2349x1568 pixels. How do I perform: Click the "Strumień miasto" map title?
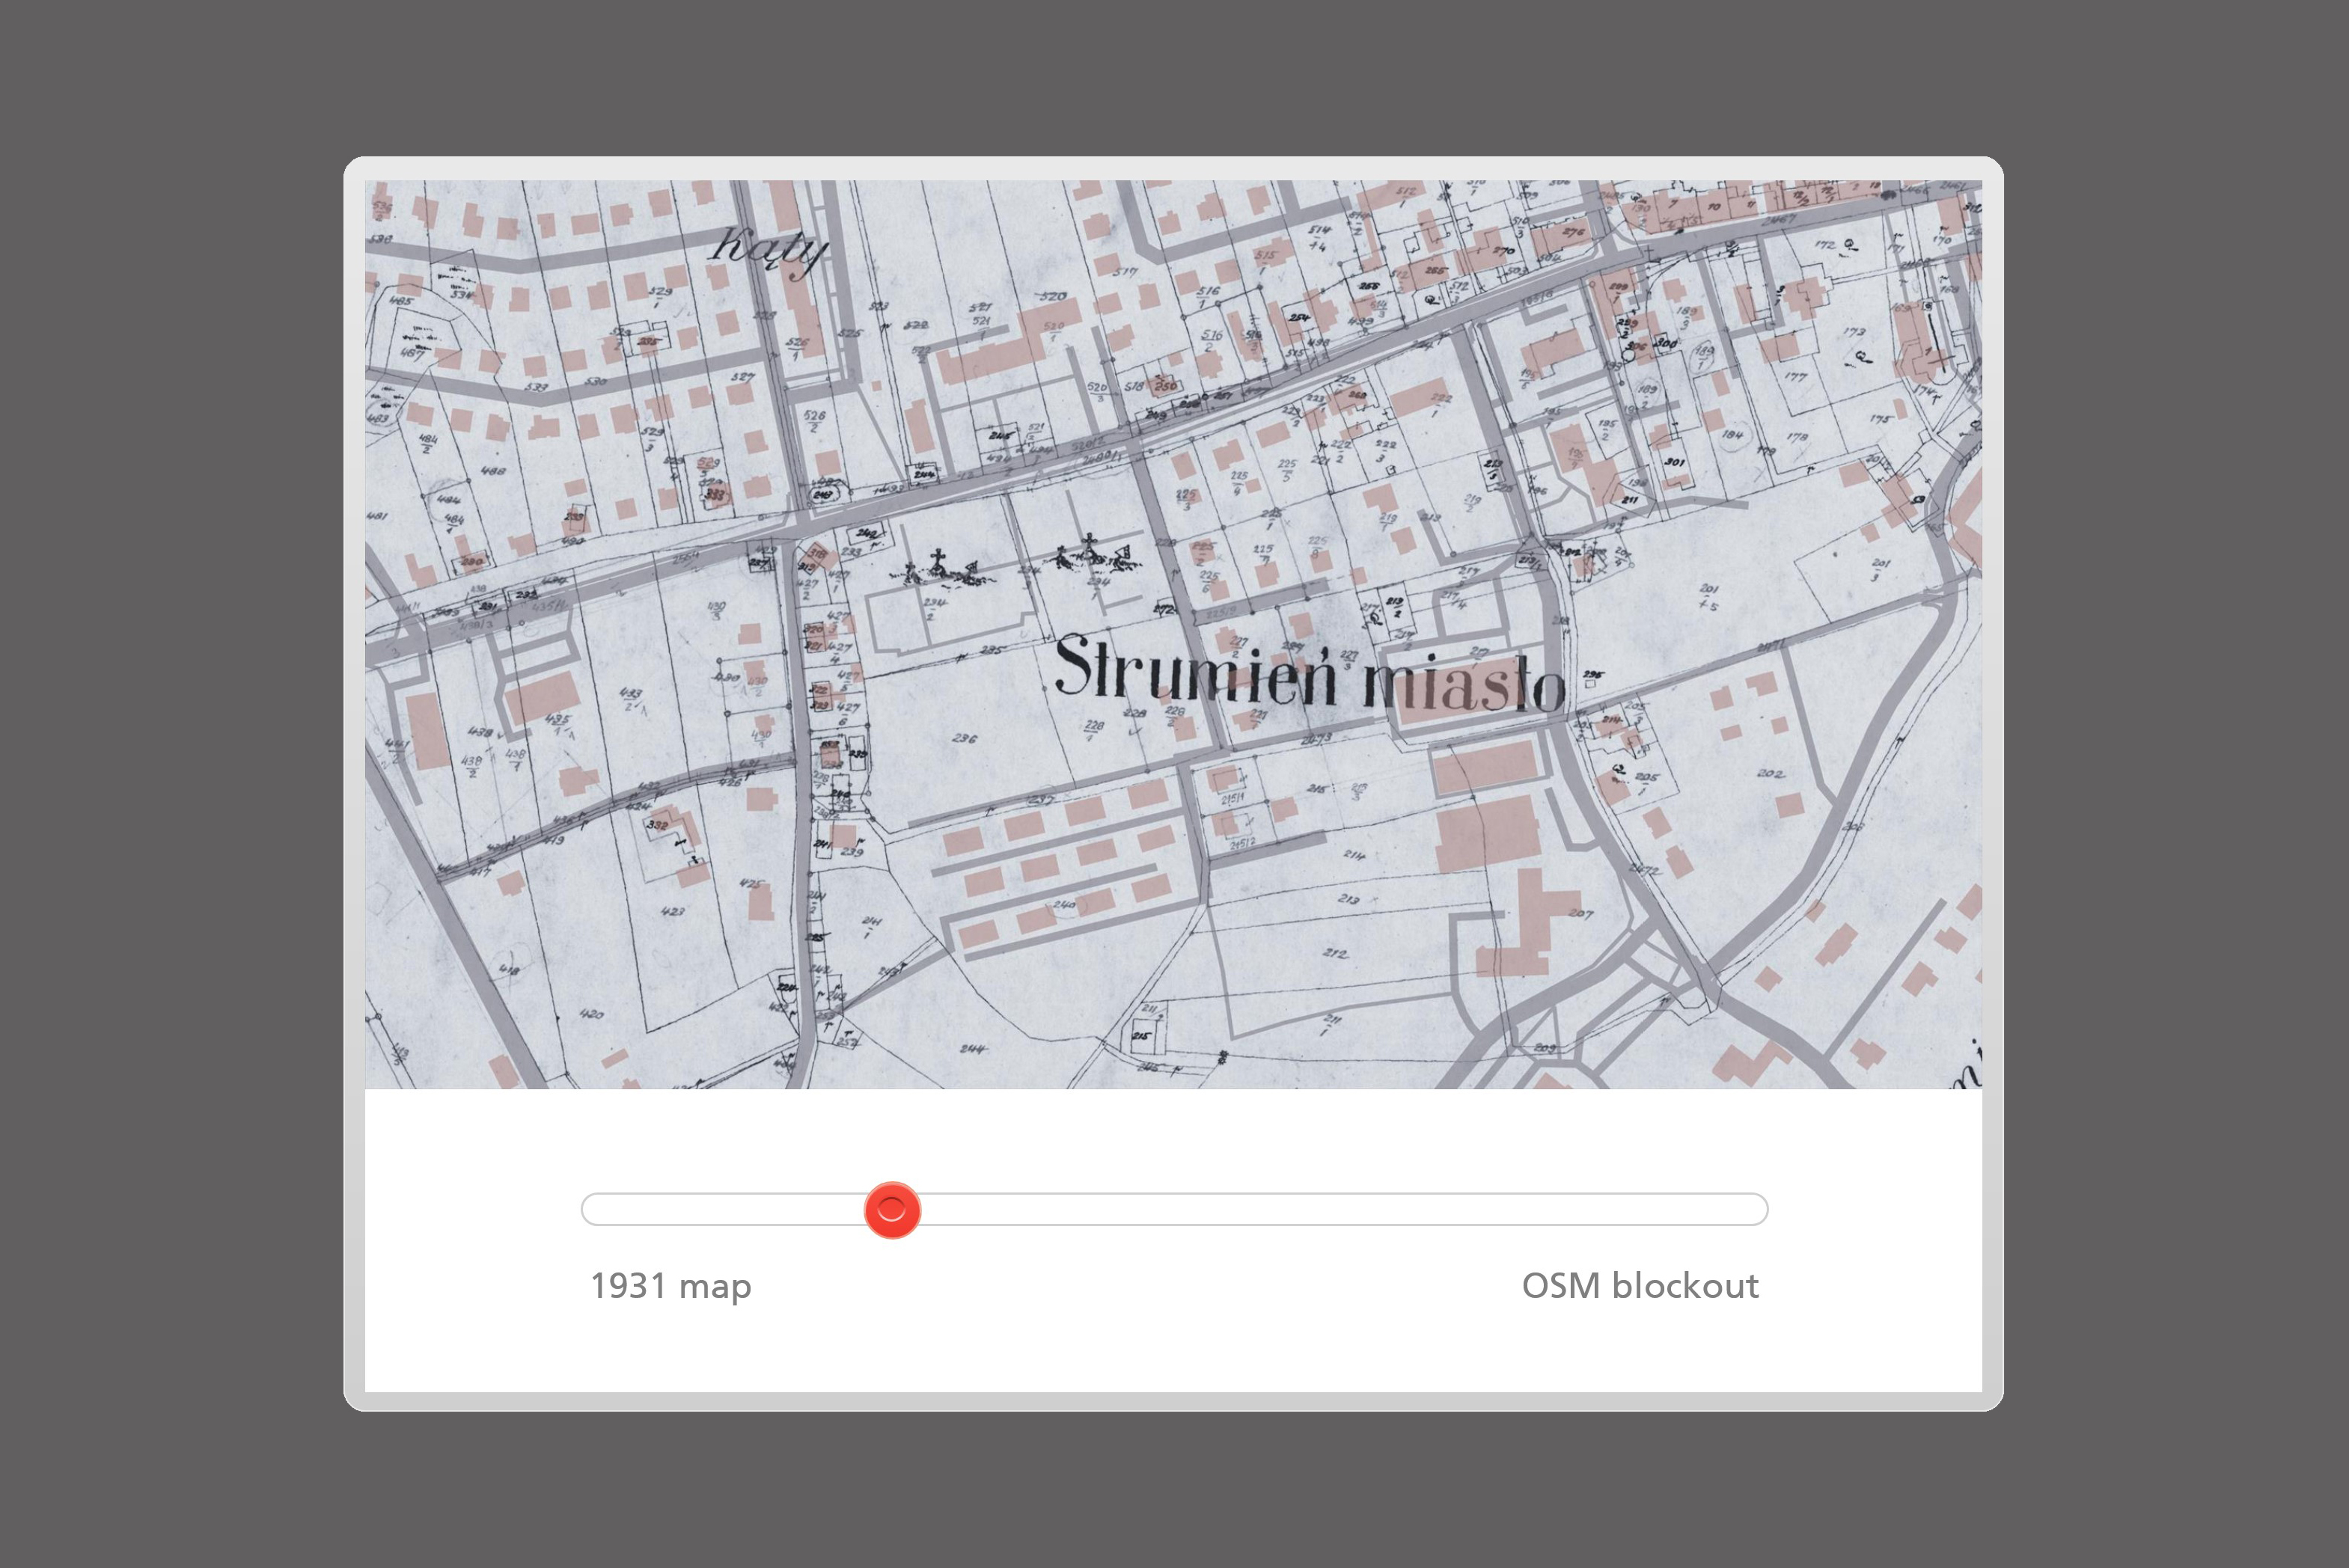1310,673
